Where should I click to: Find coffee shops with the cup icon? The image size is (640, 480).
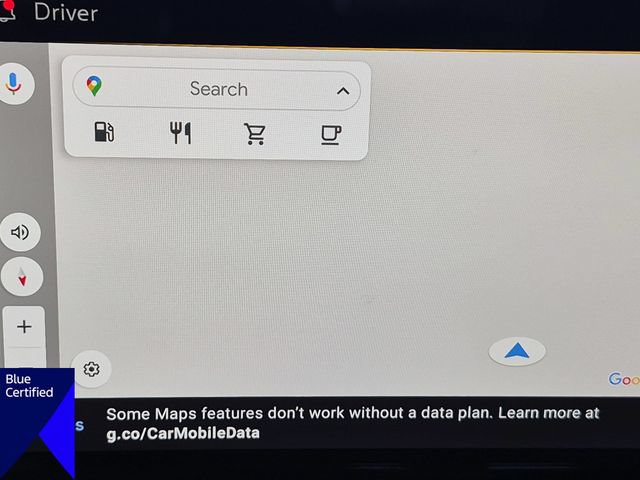coord(331,135)
